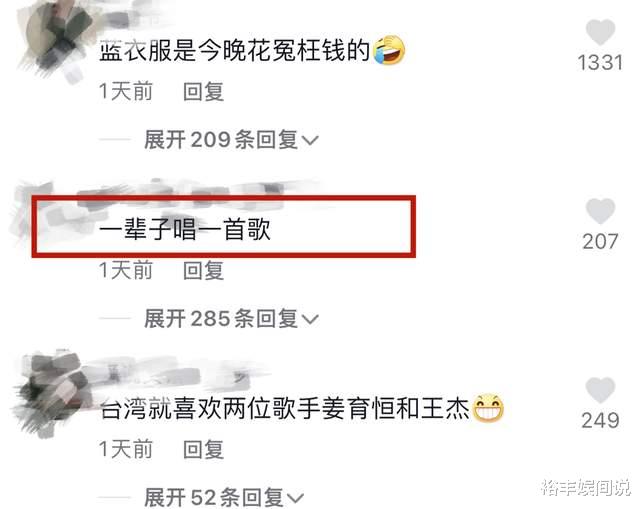
Task: Expand the 52 replies thread
Action: pyautogui.click(x=224, y=497)
